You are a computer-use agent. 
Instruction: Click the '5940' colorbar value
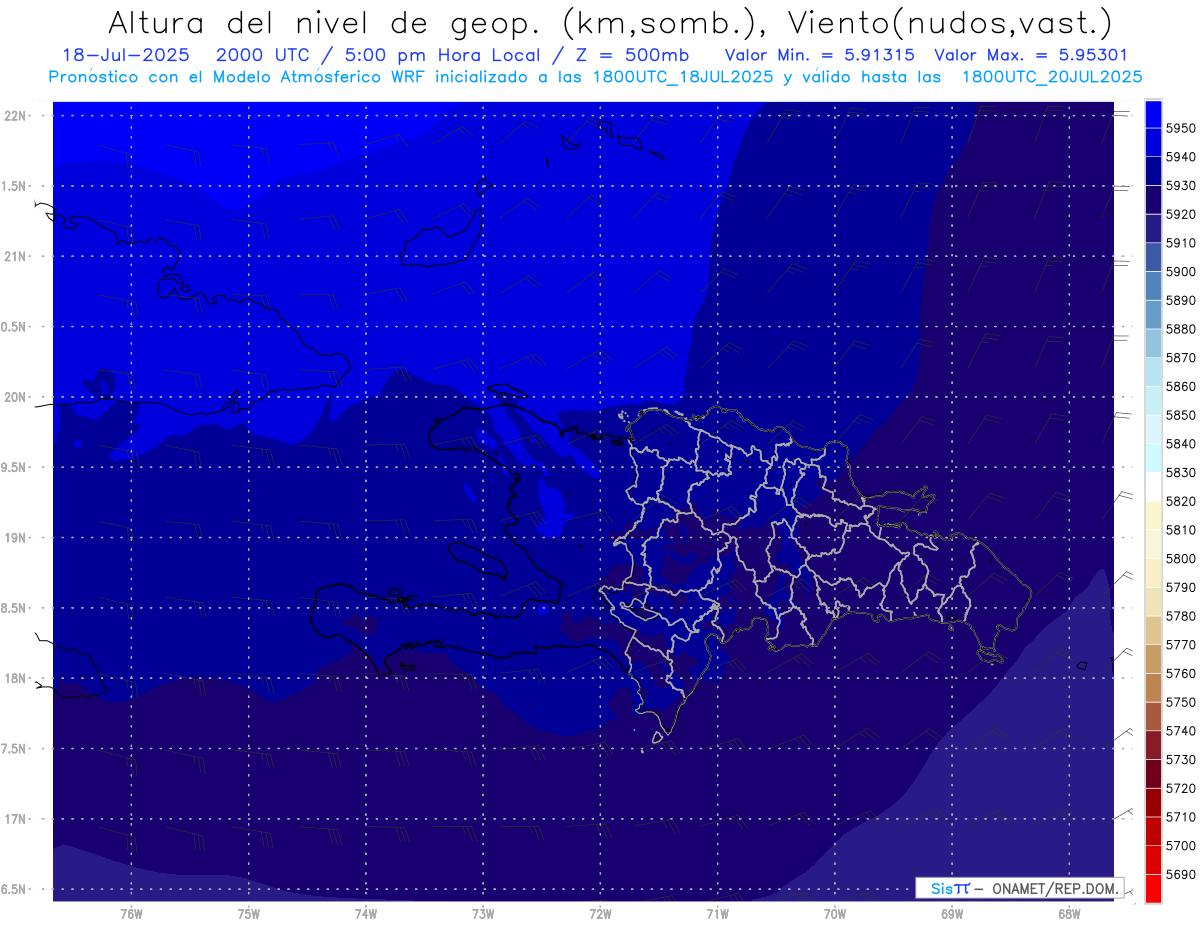coord(1181,158)
